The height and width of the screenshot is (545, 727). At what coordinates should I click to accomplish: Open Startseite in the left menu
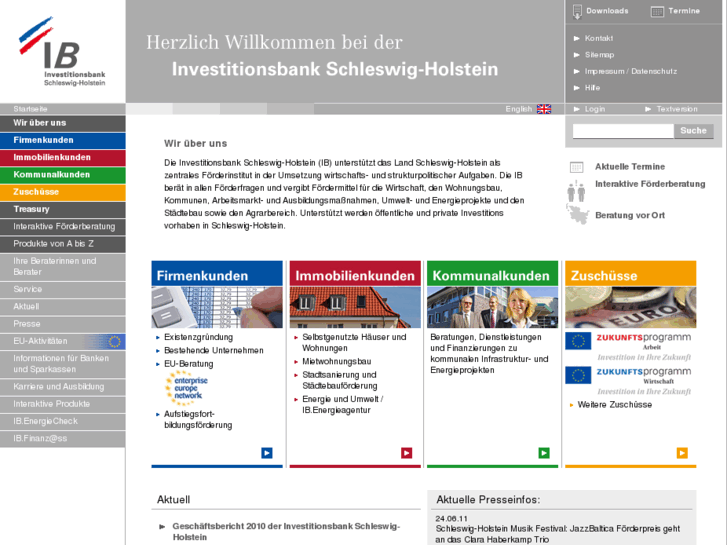[x=63, y=109]
